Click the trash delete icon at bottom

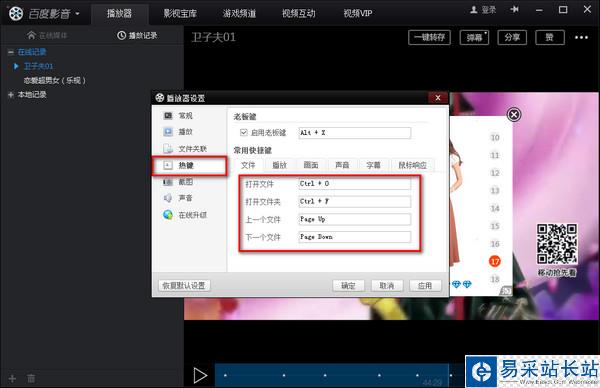pyautogui.click(x=31, y=379)
